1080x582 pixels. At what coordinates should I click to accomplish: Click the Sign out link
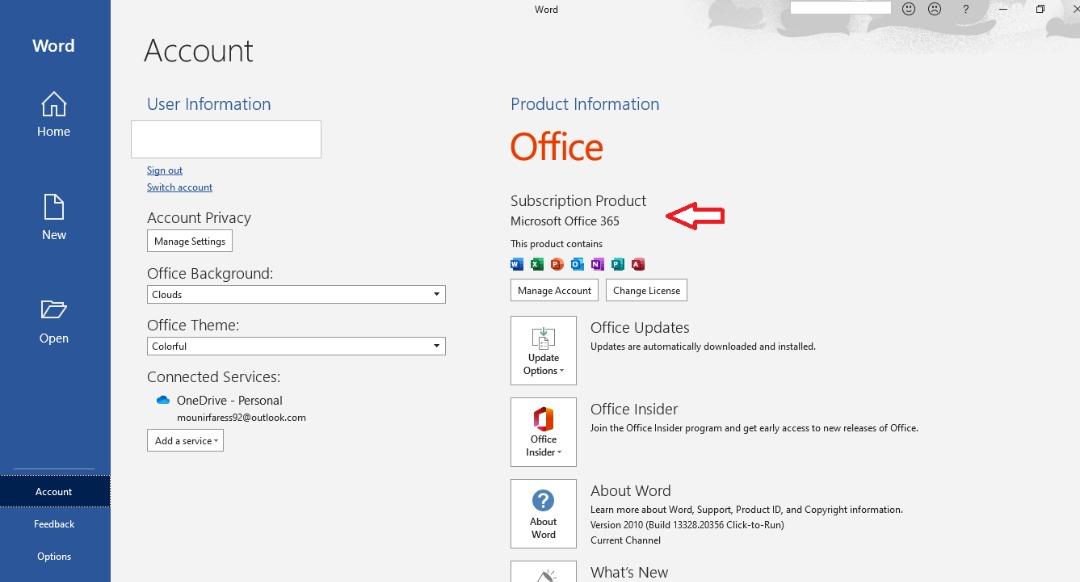165,170
